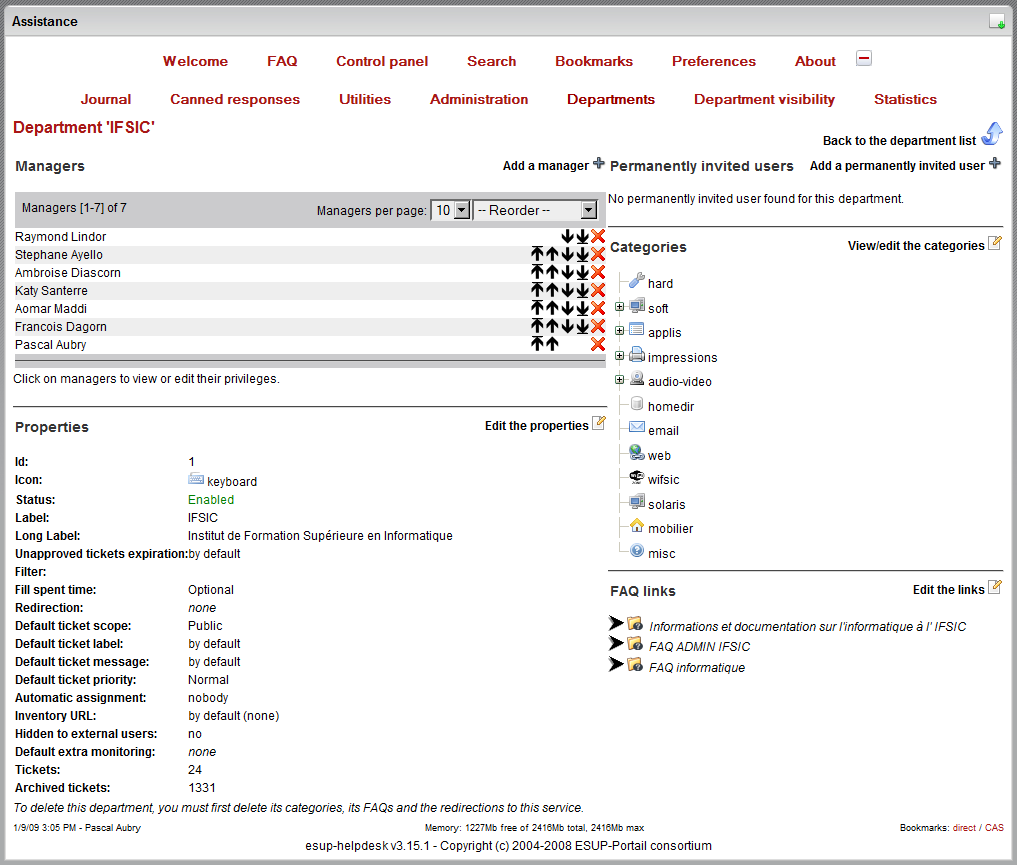Viewport: 1017px width, 865px height.
Task: Collapse the menu with the red minus icon
Action: coord(864,59)
